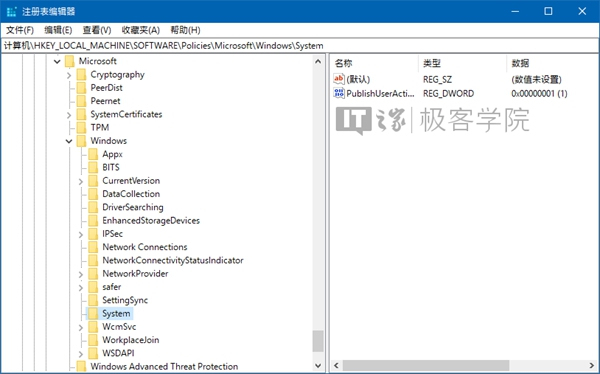600x374 pixels.
Task: Click the SettingSync folder icon
Action: (x=93, y=300)
